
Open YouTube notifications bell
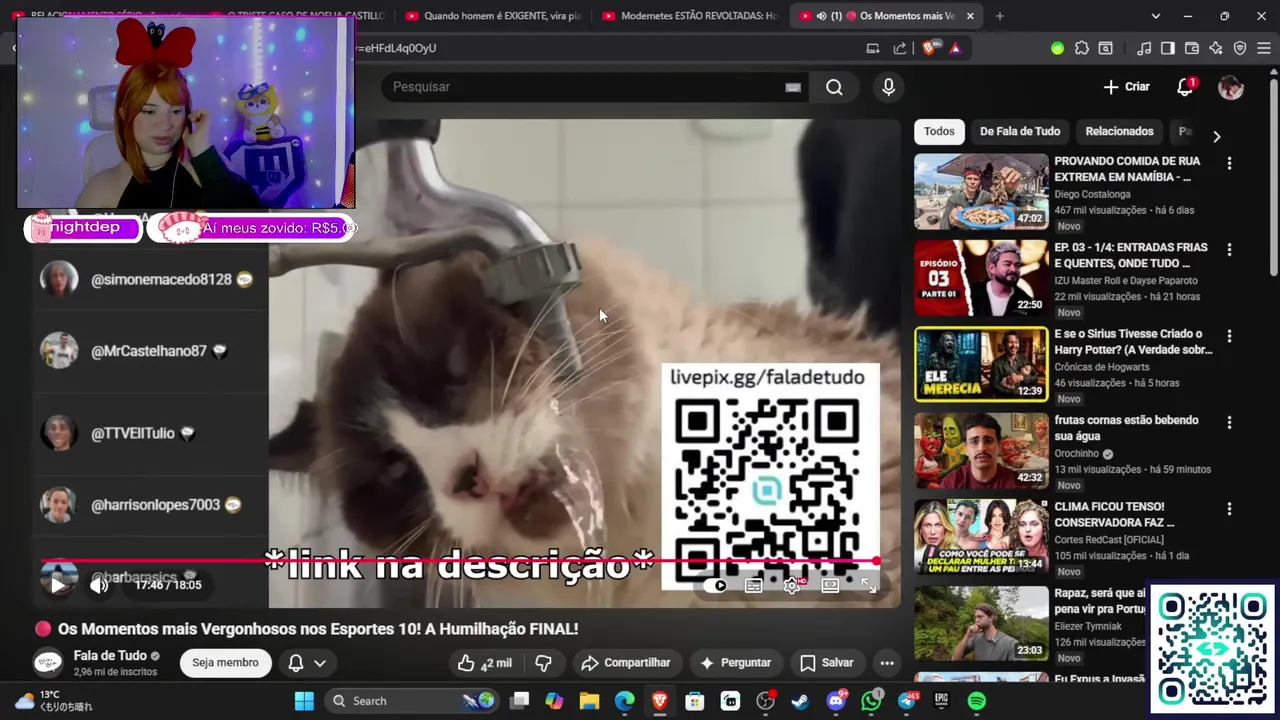pyautogui.click(x=1185, y=87)
